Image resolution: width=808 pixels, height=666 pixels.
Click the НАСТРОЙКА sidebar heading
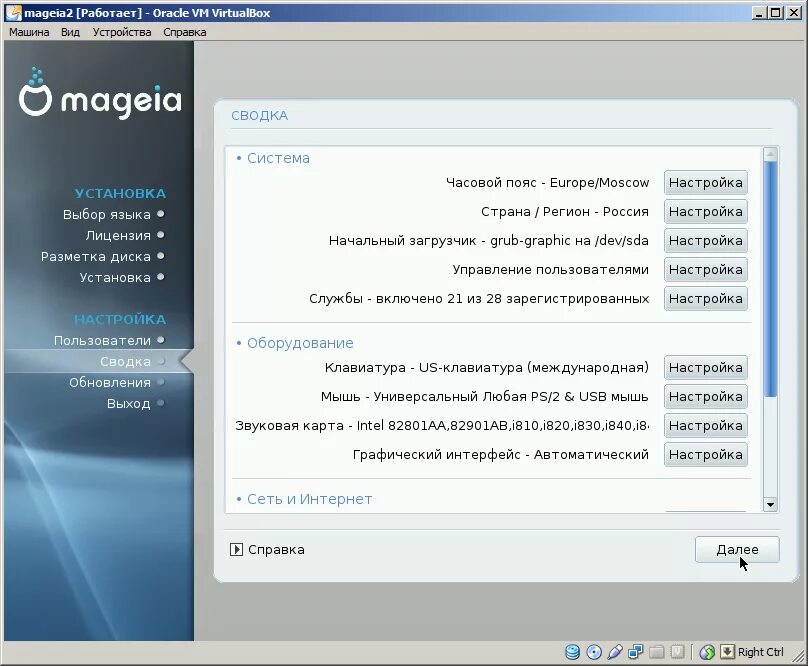pyautogui.click(x=120, y=320)
